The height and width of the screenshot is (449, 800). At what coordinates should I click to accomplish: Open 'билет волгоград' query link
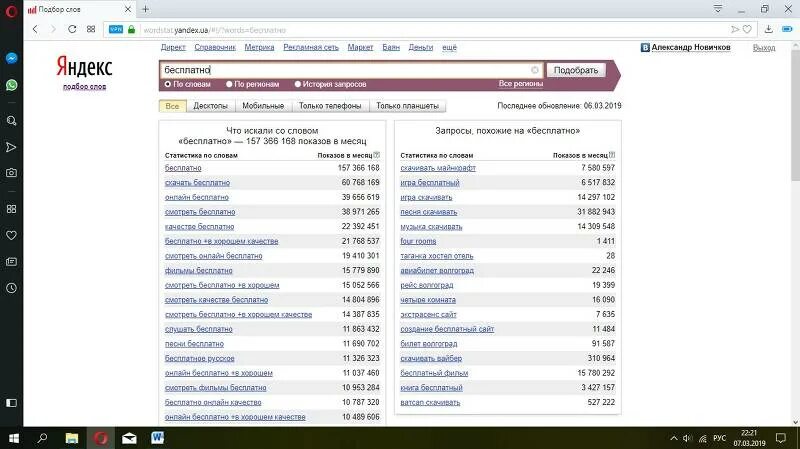429,344
